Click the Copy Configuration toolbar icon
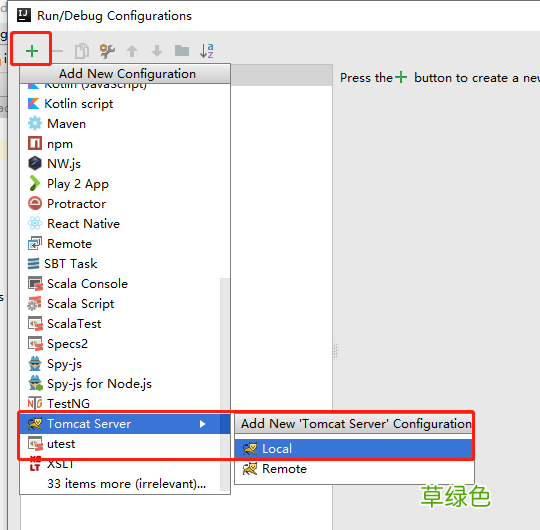This screenshot has width=540, height=530. pyautogui.click(x=82, y=51)
